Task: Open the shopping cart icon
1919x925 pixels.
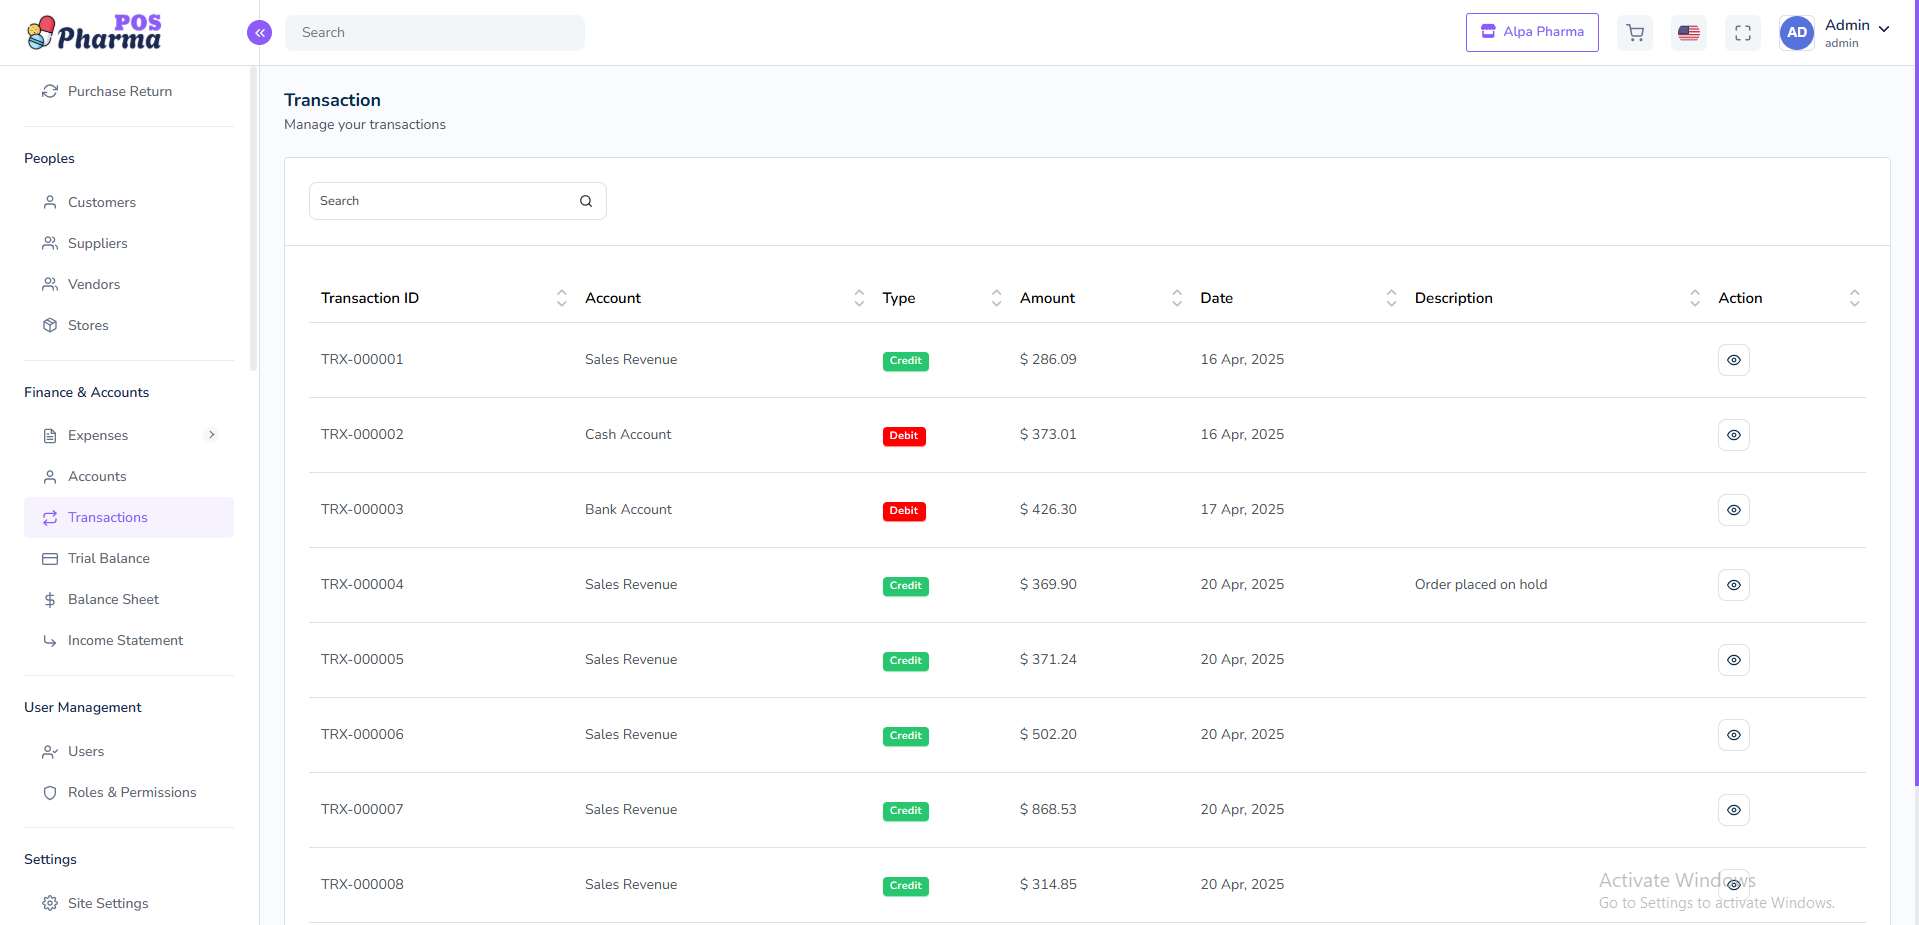Action: (1635, 33)
